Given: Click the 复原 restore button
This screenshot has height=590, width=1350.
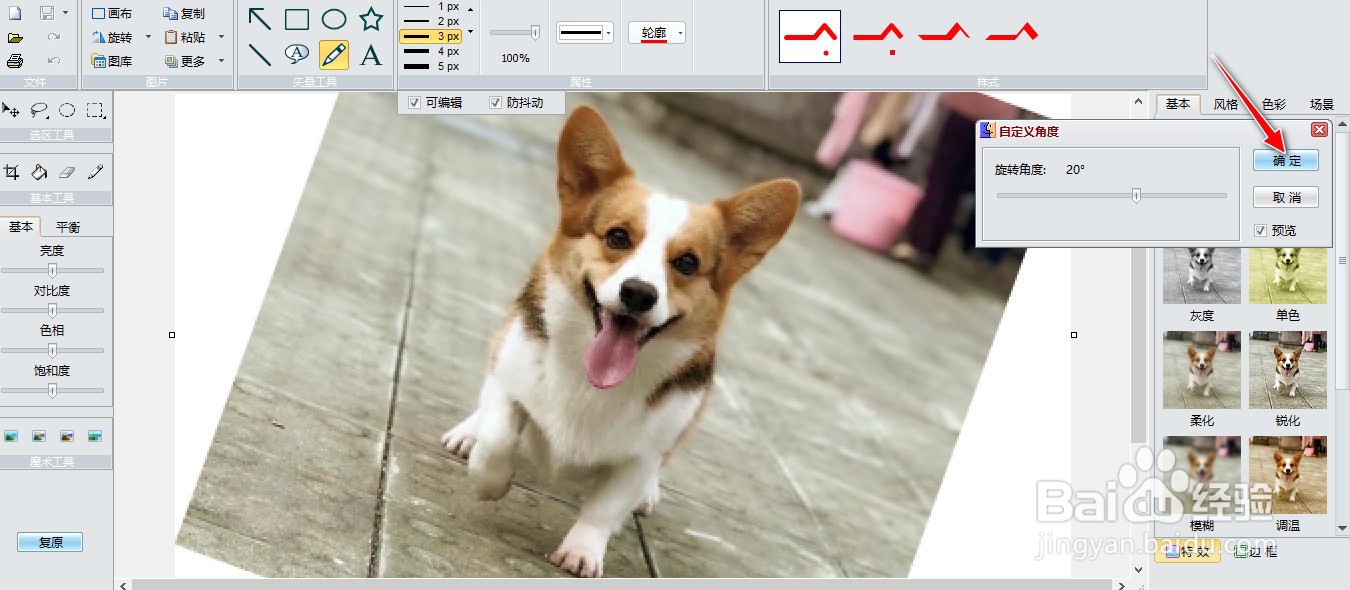Looking at the screenshot, I should tap(50, 542).
